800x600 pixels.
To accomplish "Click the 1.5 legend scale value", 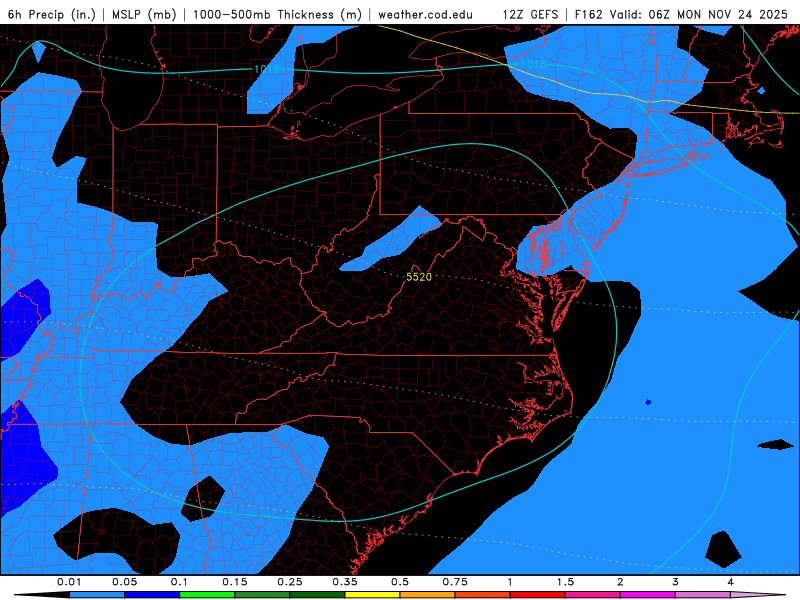I will point(565,582).
